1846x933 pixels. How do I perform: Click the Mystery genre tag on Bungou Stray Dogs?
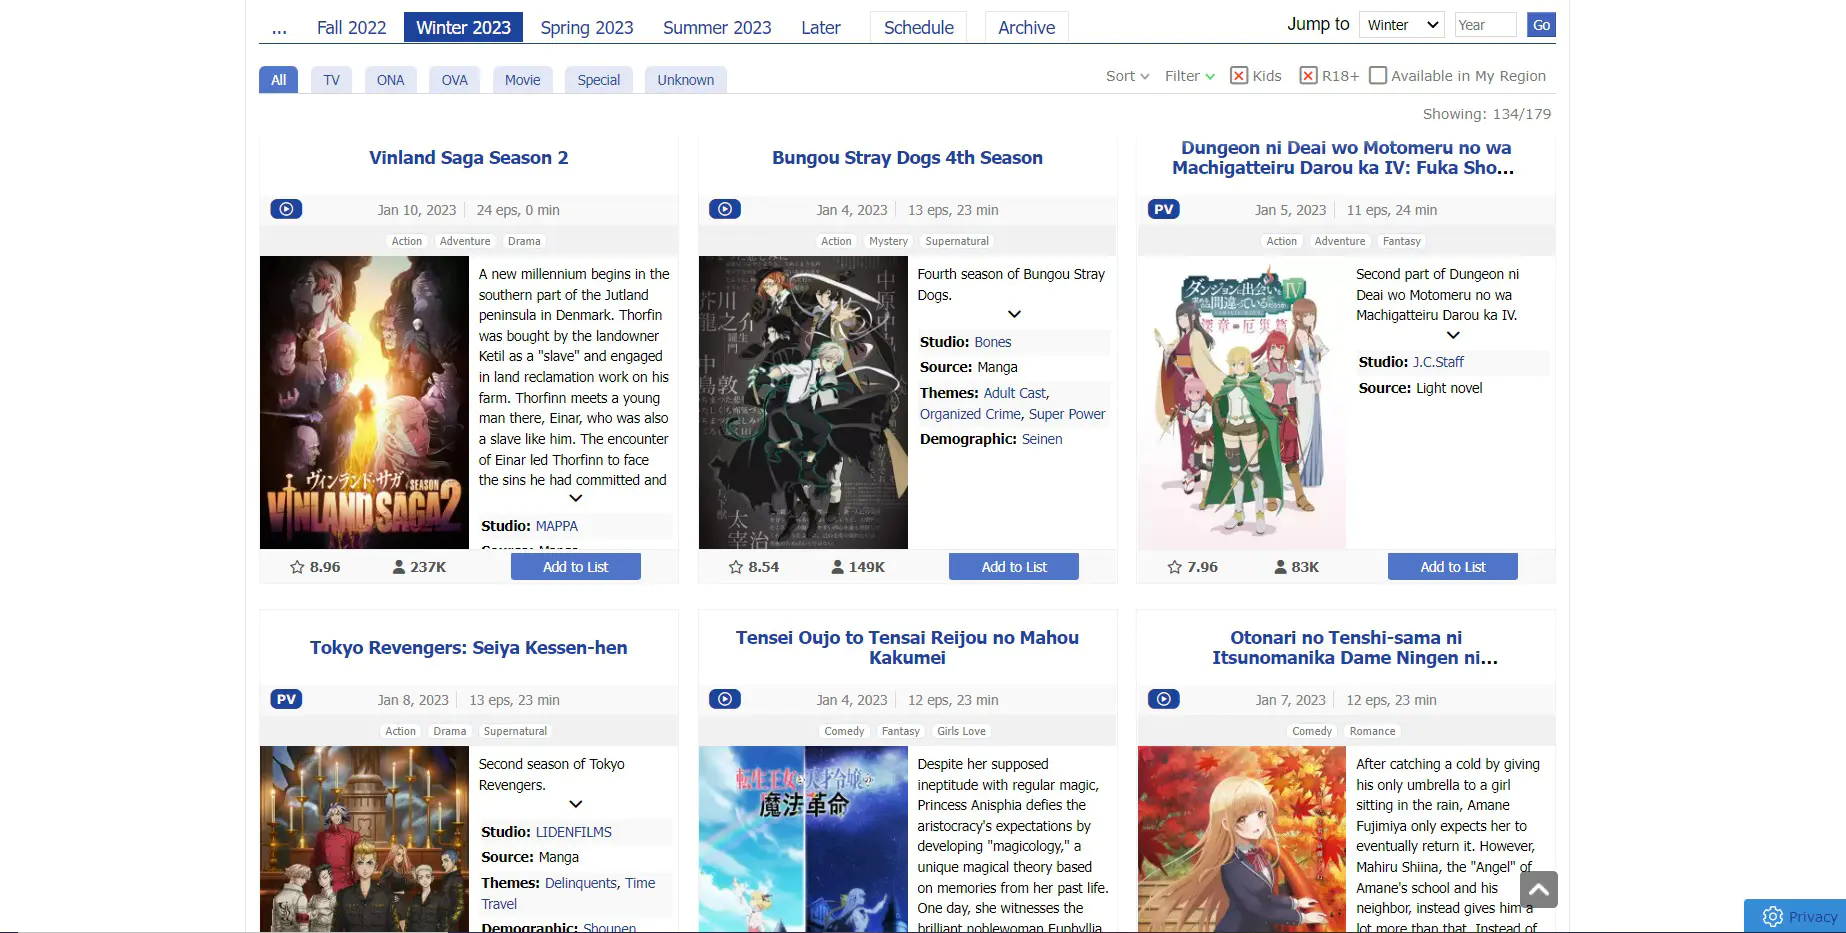888,241
